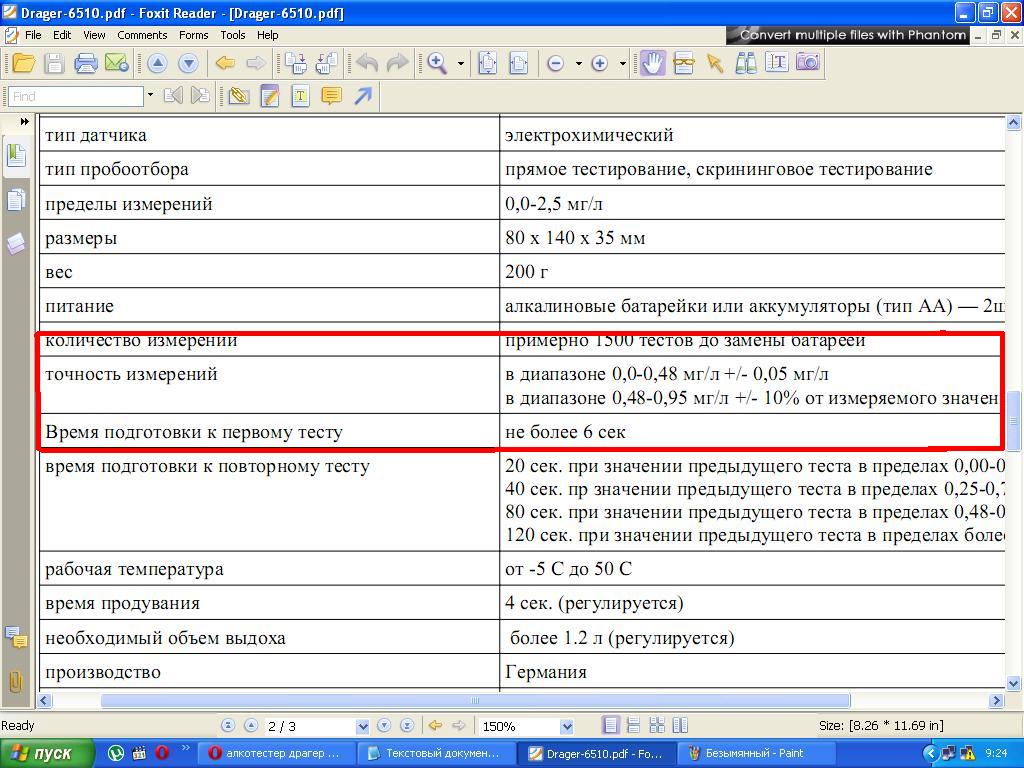The height and width of the screenshot is (768, 1024).
Task: Click the yellow Previous View arrow in the toolbar
Action: point(225,63)
